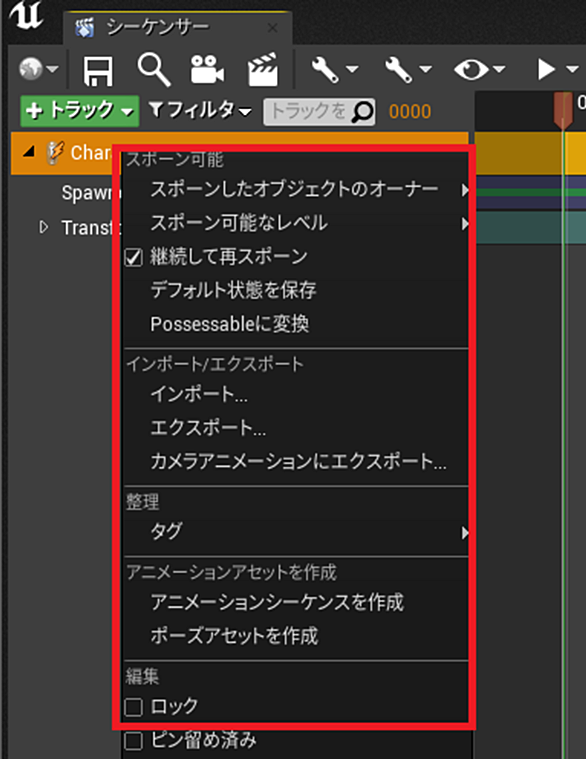Open スポーン可能なレベル submenu
Screen dimensions: 586x759
pyautogui.click(x=296, y=223)
